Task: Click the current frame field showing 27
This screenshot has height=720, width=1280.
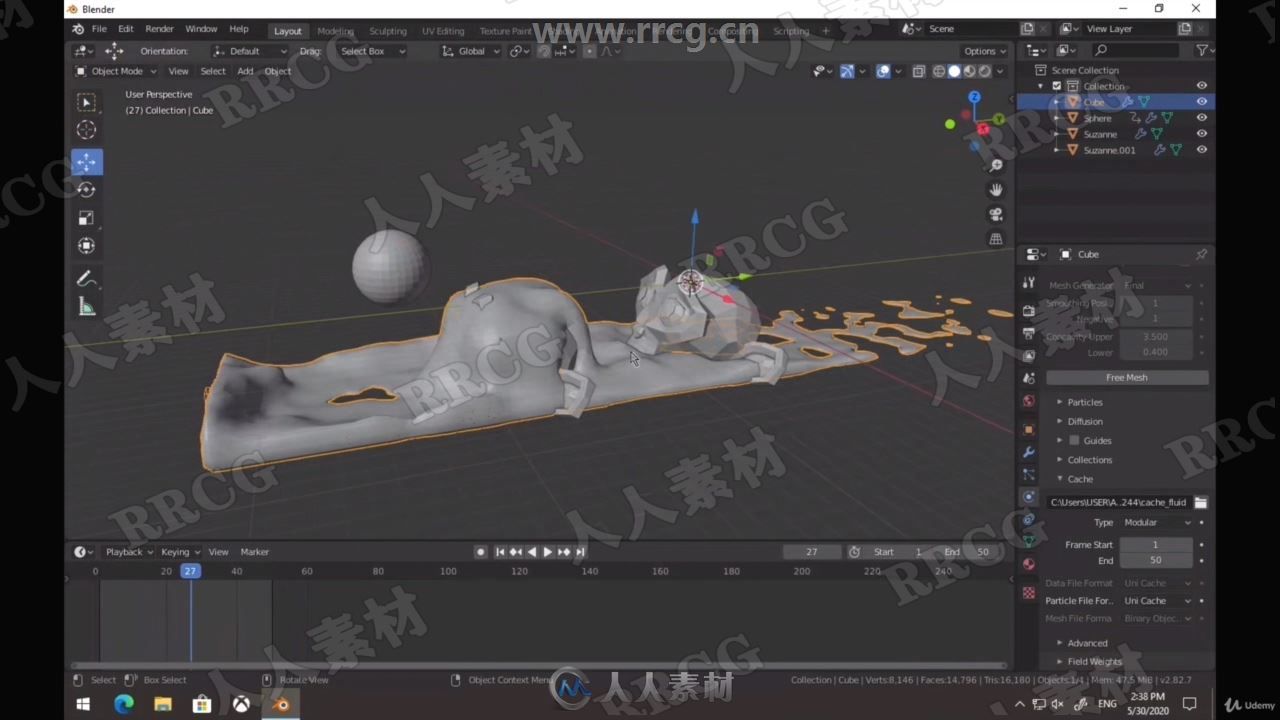Action: (811, 552)
